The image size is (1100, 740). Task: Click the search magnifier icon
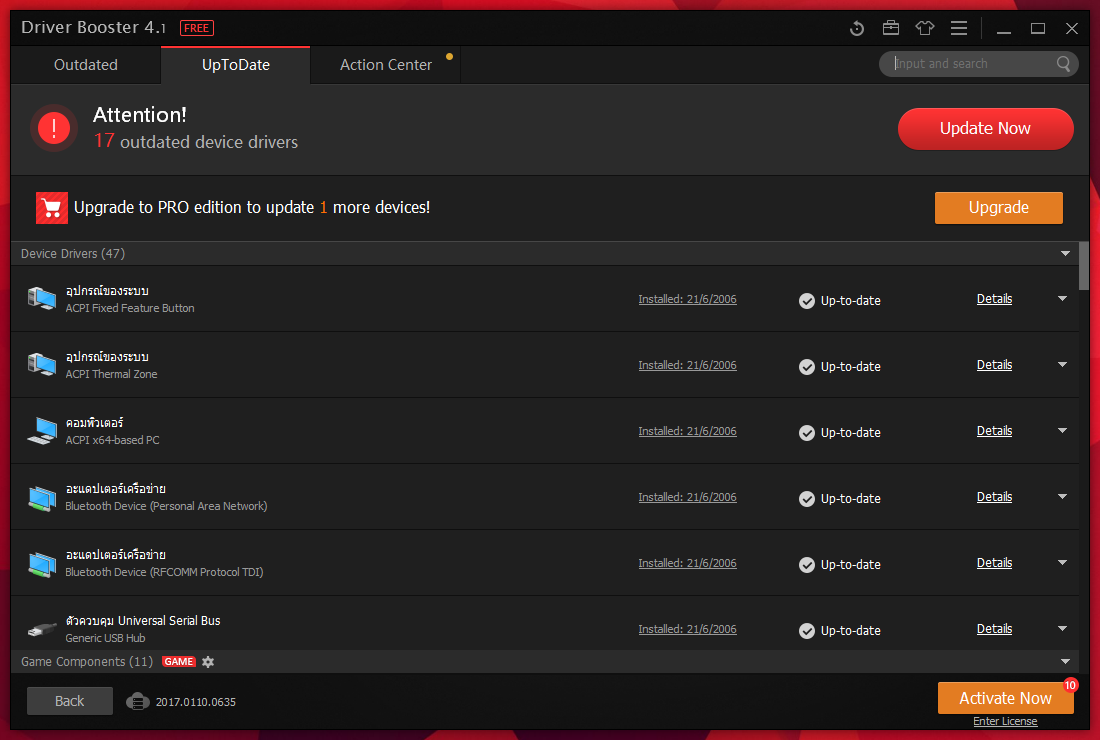(x=1064, y=64)
